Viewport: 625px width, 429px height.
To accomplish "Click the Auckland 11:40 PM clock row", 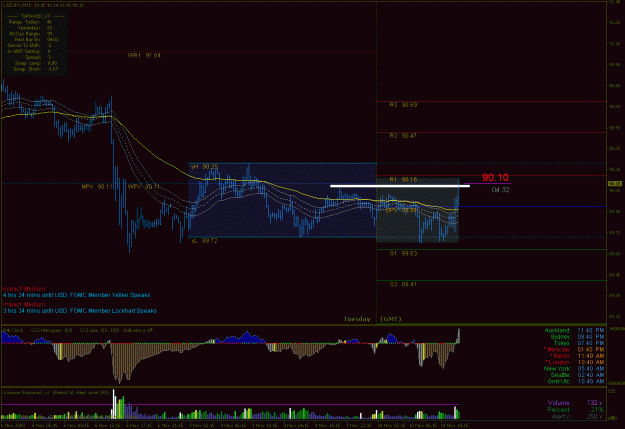I will tap(574, 331).
